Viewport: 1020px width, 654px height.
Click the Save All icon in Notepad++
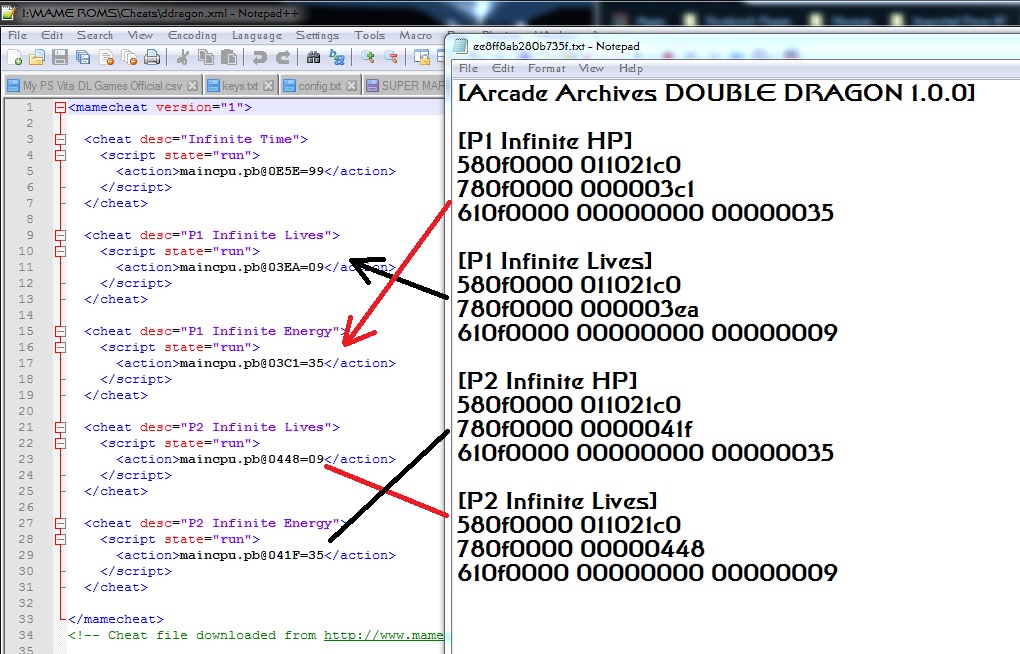[83, 58]
